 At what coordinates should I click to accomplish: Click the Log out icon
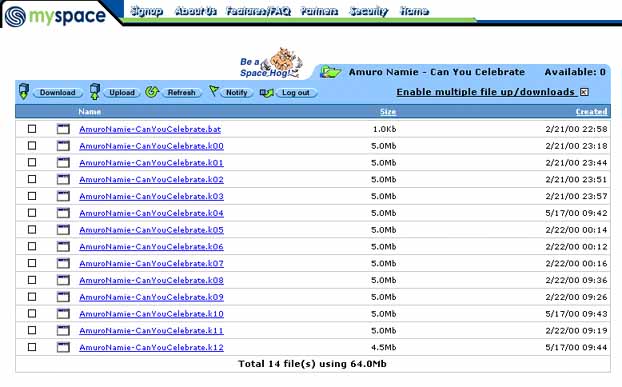pyautogui.click(x=267, y=93)
